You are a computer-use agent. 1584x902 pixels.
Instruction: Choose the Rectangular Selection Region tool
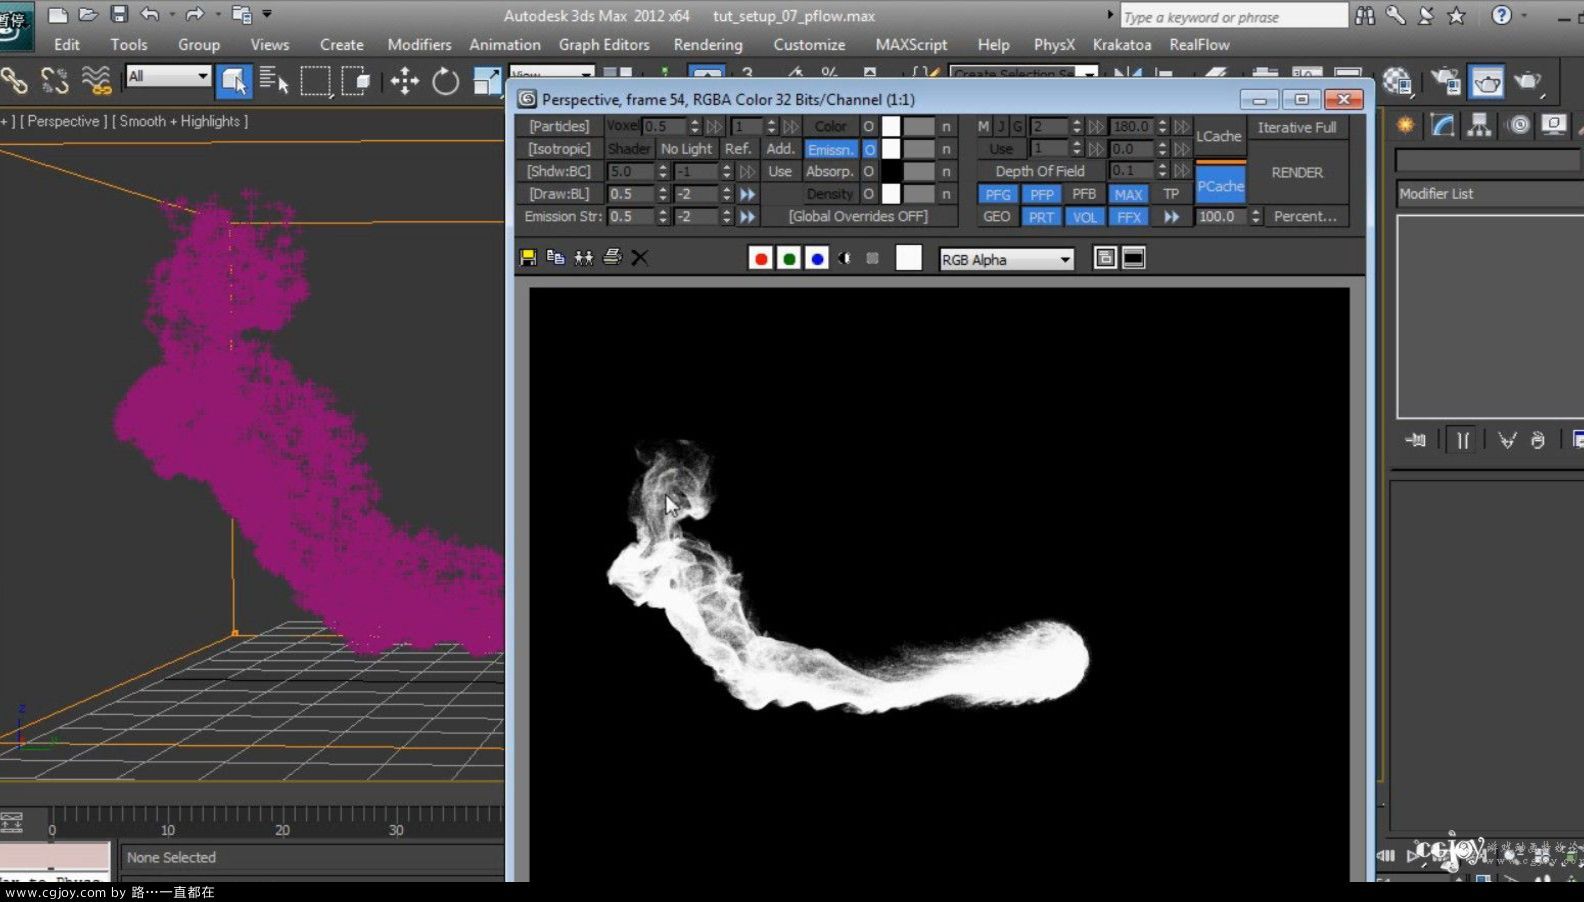pos(315,81)
